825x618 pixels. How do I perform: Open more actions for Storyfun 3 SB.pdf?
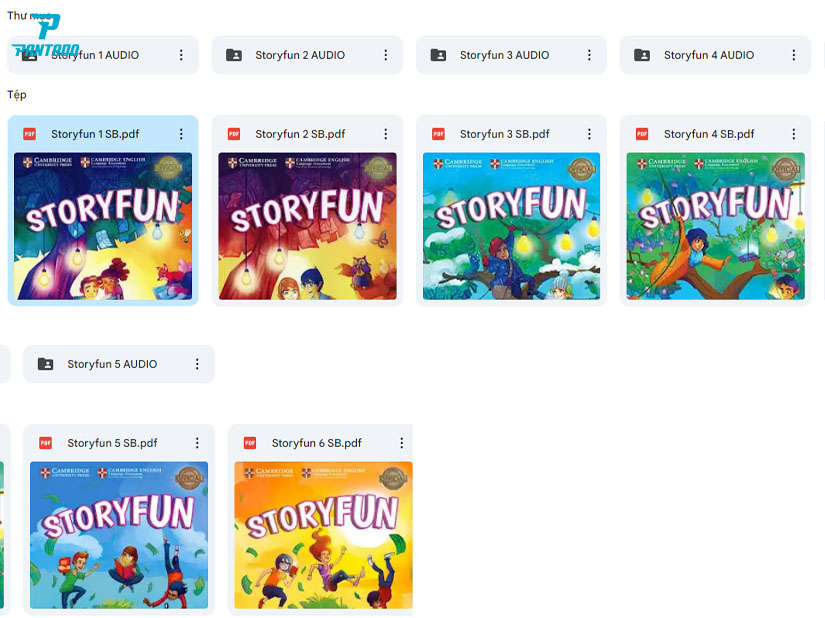[589, 134]
